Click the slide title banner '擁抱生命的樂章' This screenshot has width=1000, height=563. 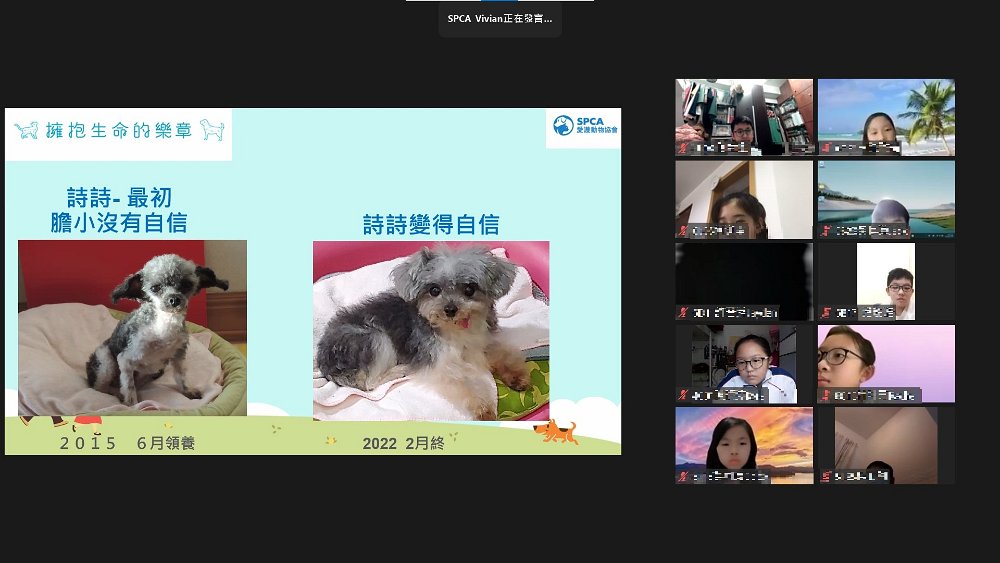pos(119,130)
